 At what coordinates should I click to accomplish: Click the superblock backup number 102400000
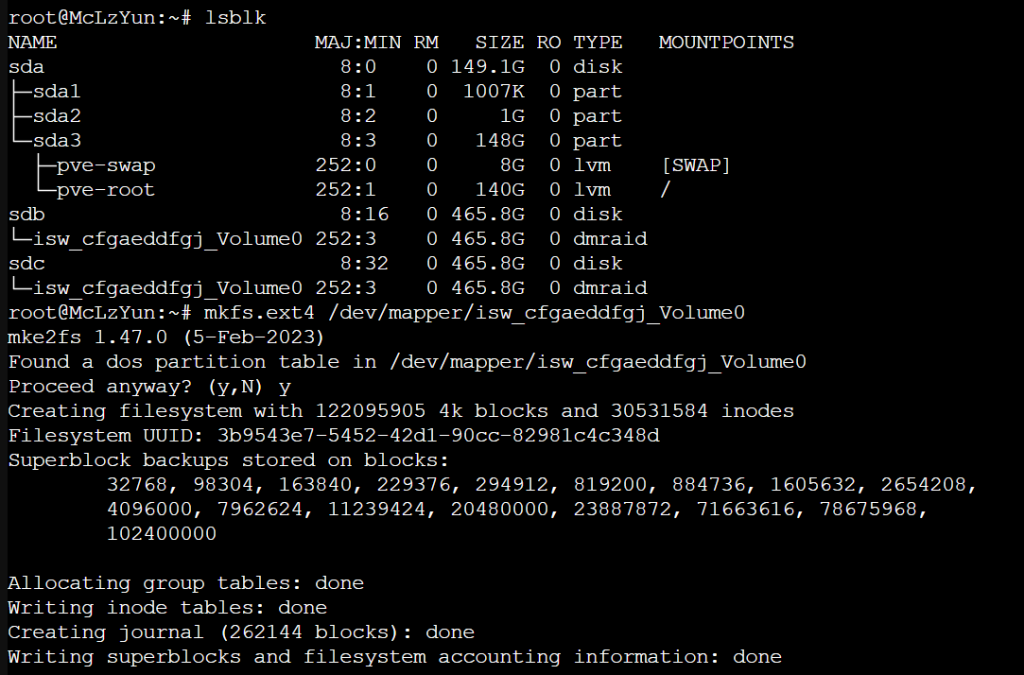(161, 534)
